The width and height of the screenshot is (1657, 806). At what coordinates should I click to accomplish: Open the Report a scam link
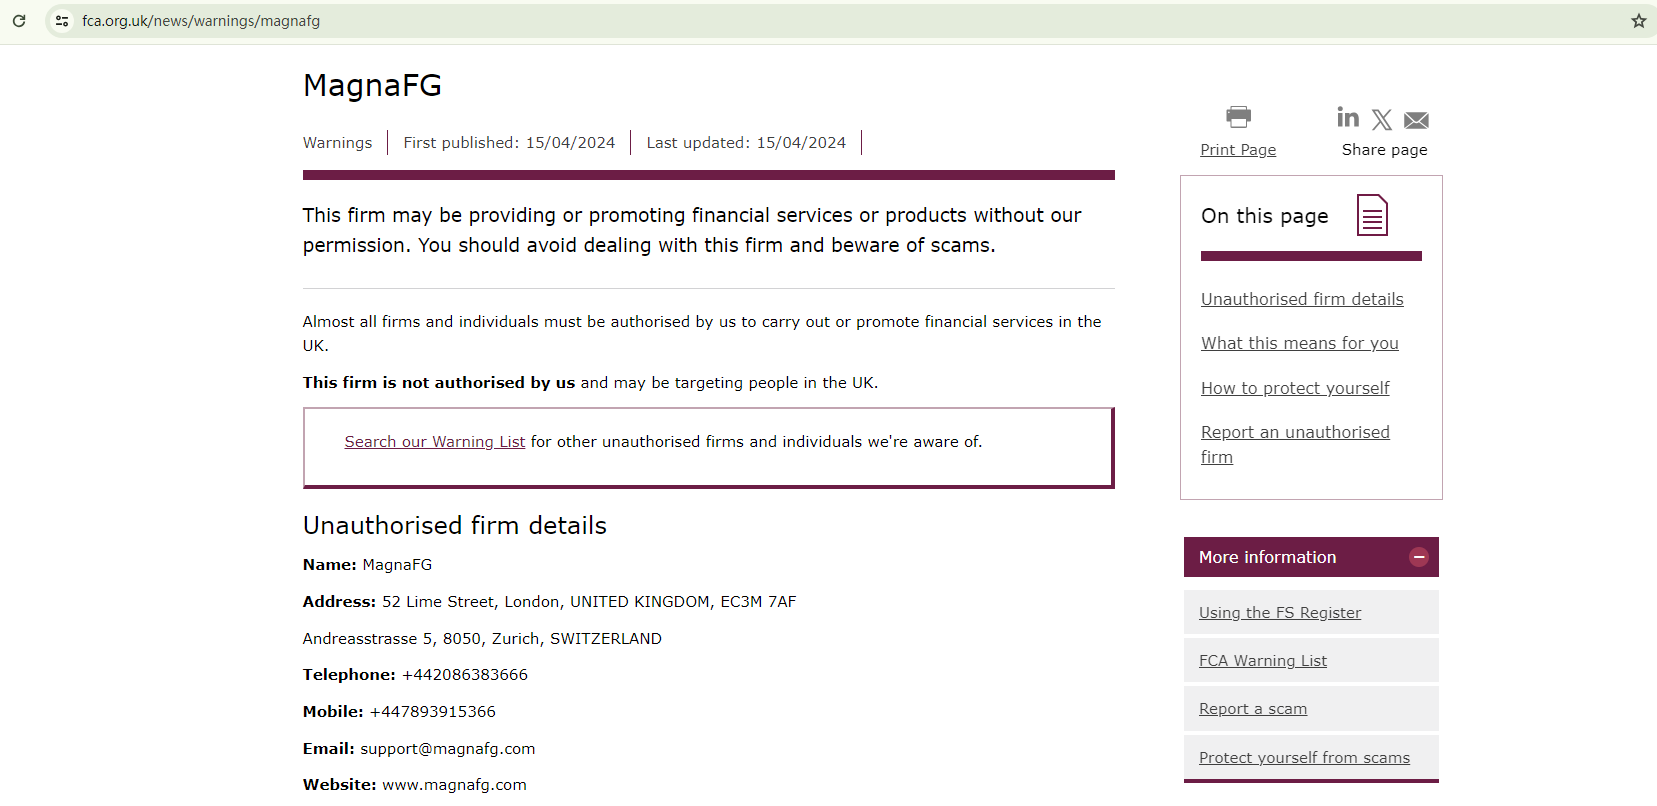pos(1253,709)
